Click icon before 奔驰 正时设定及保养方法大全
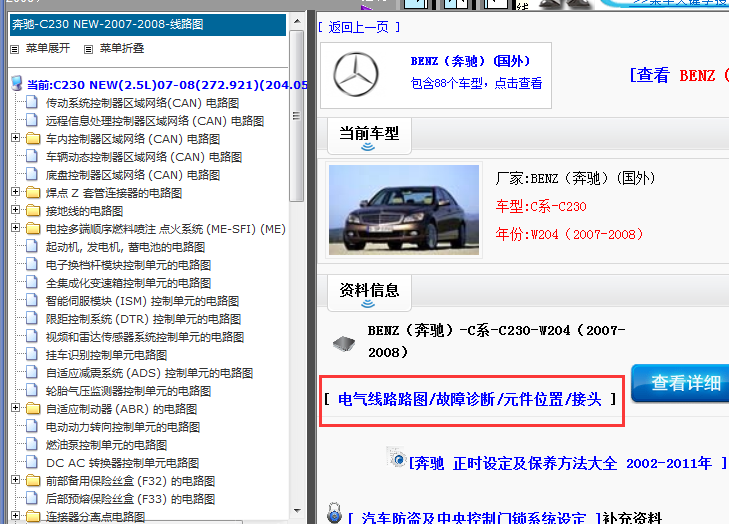This screenshot has width=729, height=524. pyautogui.click(x=397, y=458)
